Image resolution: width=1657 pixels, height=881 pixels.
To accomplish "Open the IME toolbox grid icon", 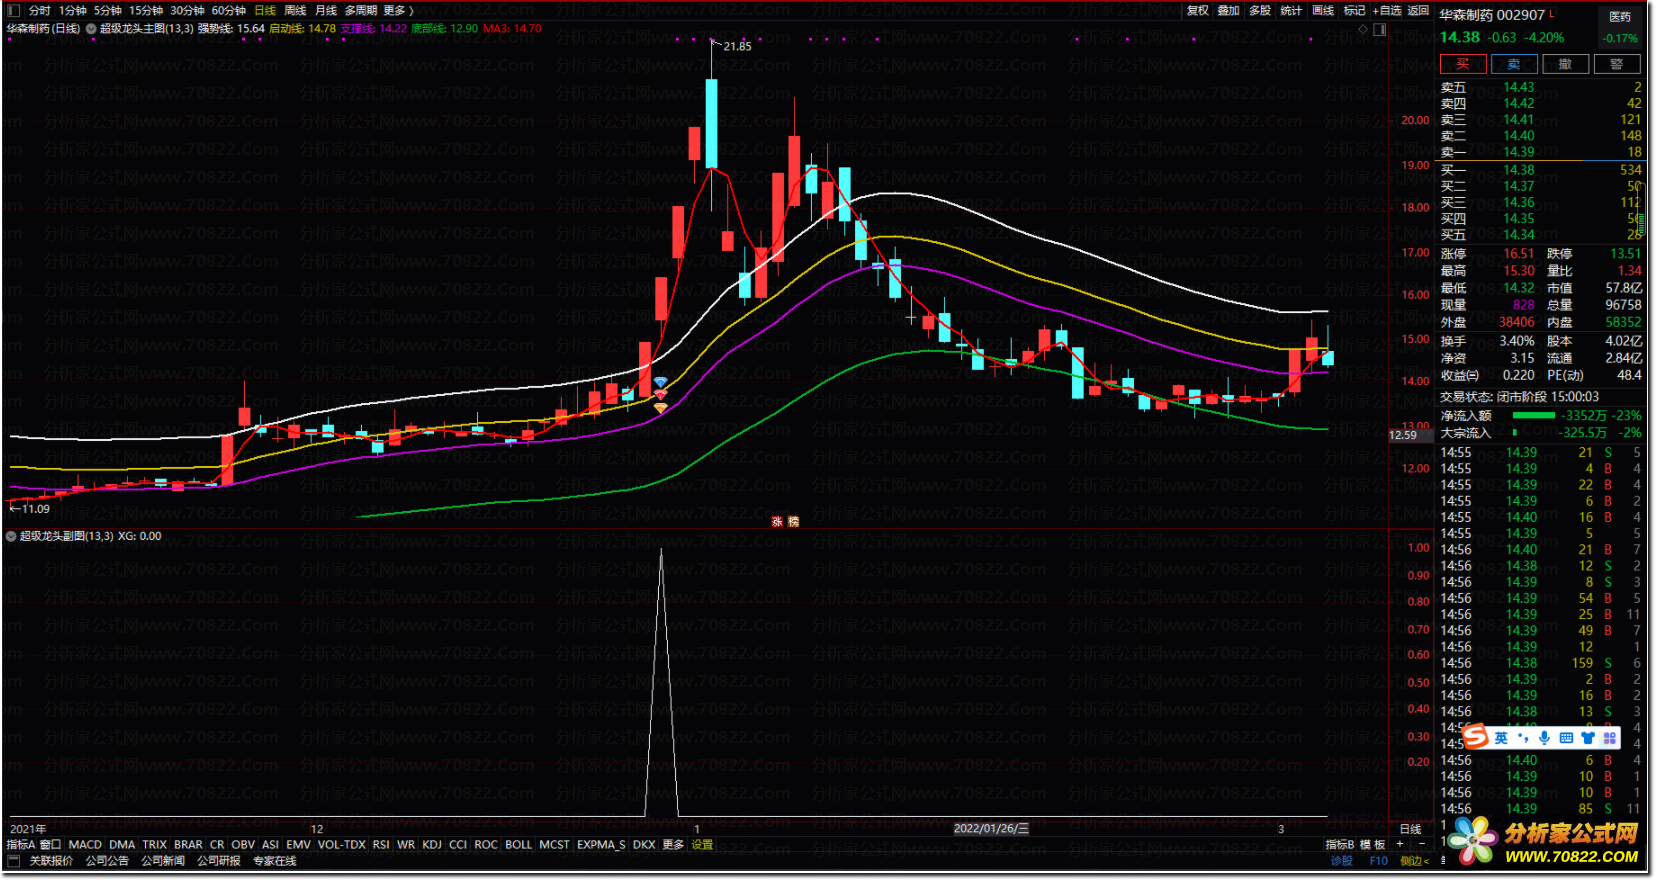I will click(1610, 738).
